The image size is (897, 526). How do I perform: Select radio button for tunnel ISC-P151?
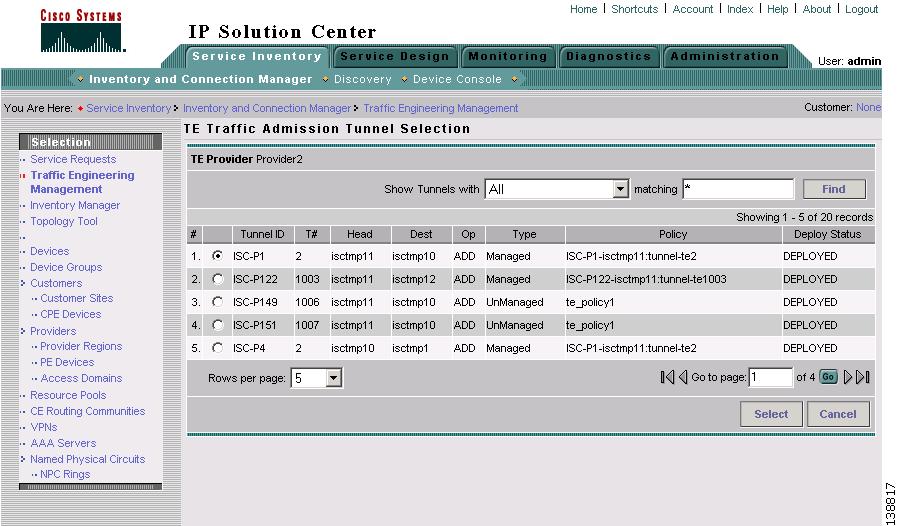[x=217, y=325]
